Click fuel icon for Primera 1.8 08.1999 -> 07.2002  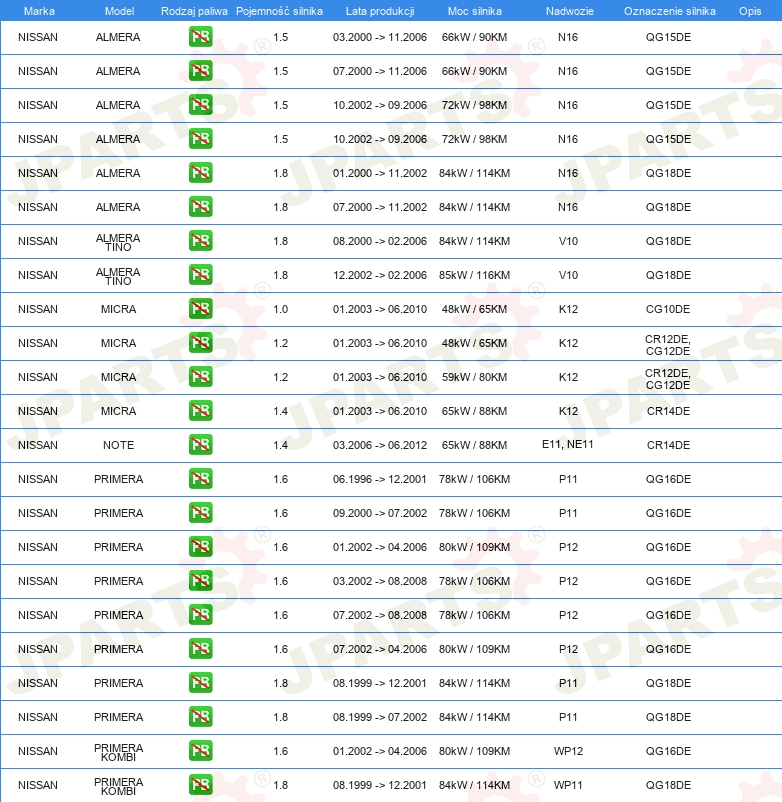pos(200,717)
